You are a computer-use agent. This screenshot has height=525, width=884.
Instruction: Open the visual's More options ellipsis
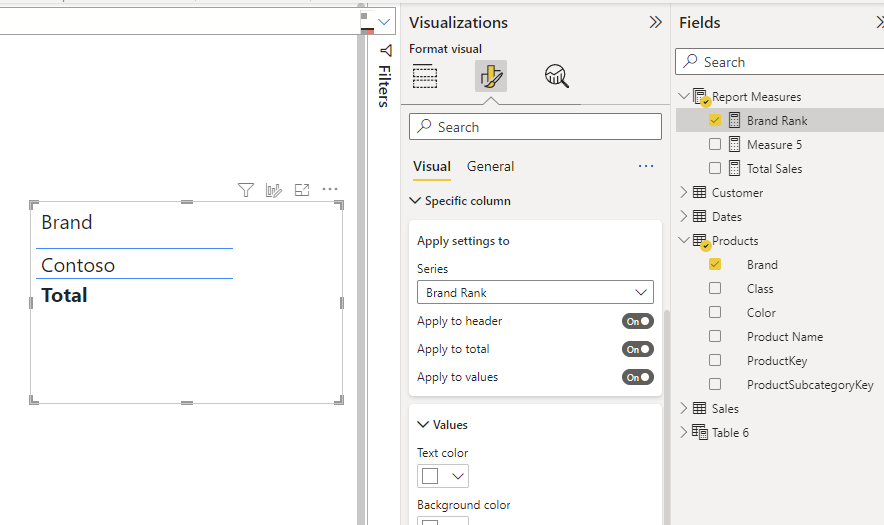click(x=330, y=190)
